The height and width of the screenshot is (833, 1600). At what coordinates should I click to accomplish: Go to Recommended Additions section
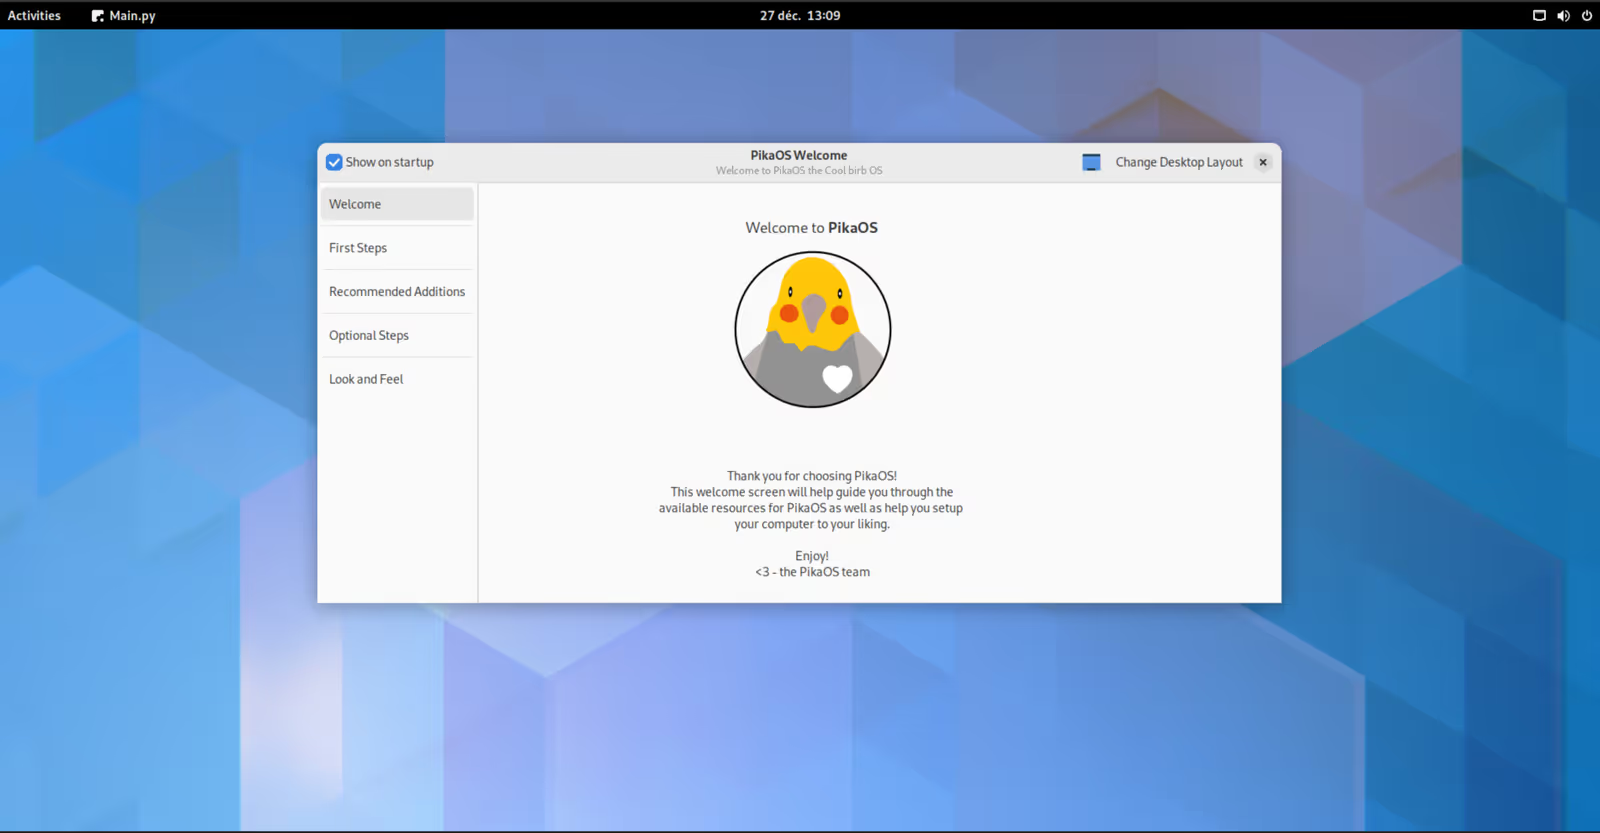point(397,292)
